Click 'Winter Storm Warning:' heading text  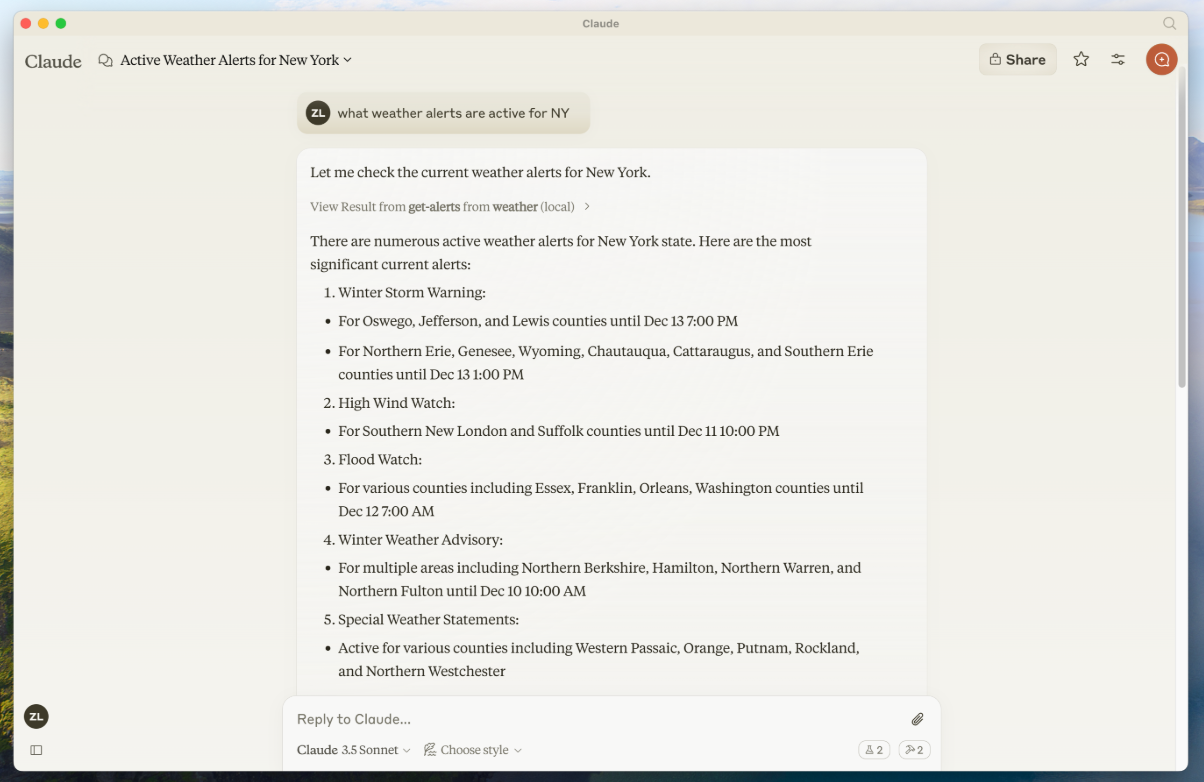412,293
